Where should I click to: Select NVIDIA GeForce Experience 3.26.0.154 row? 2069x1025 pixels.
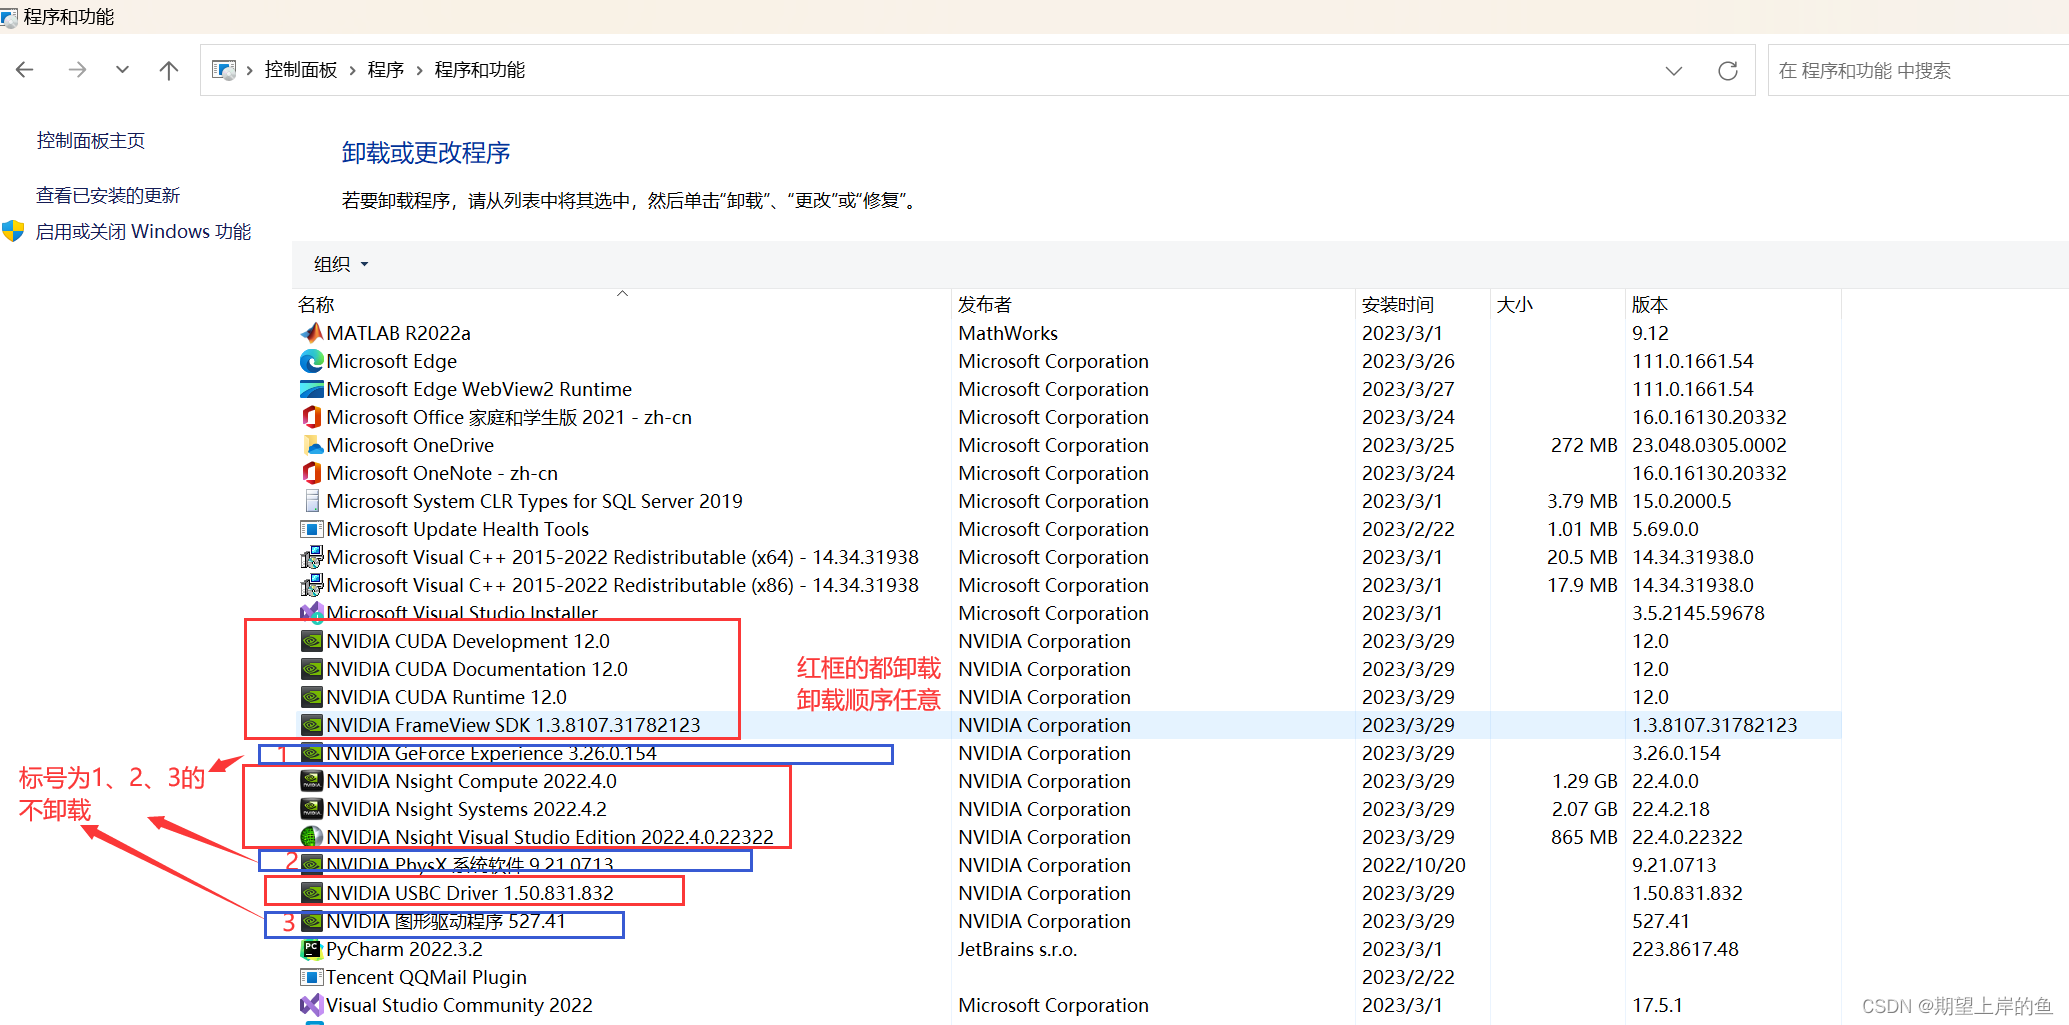click(x=1068, y=753)
